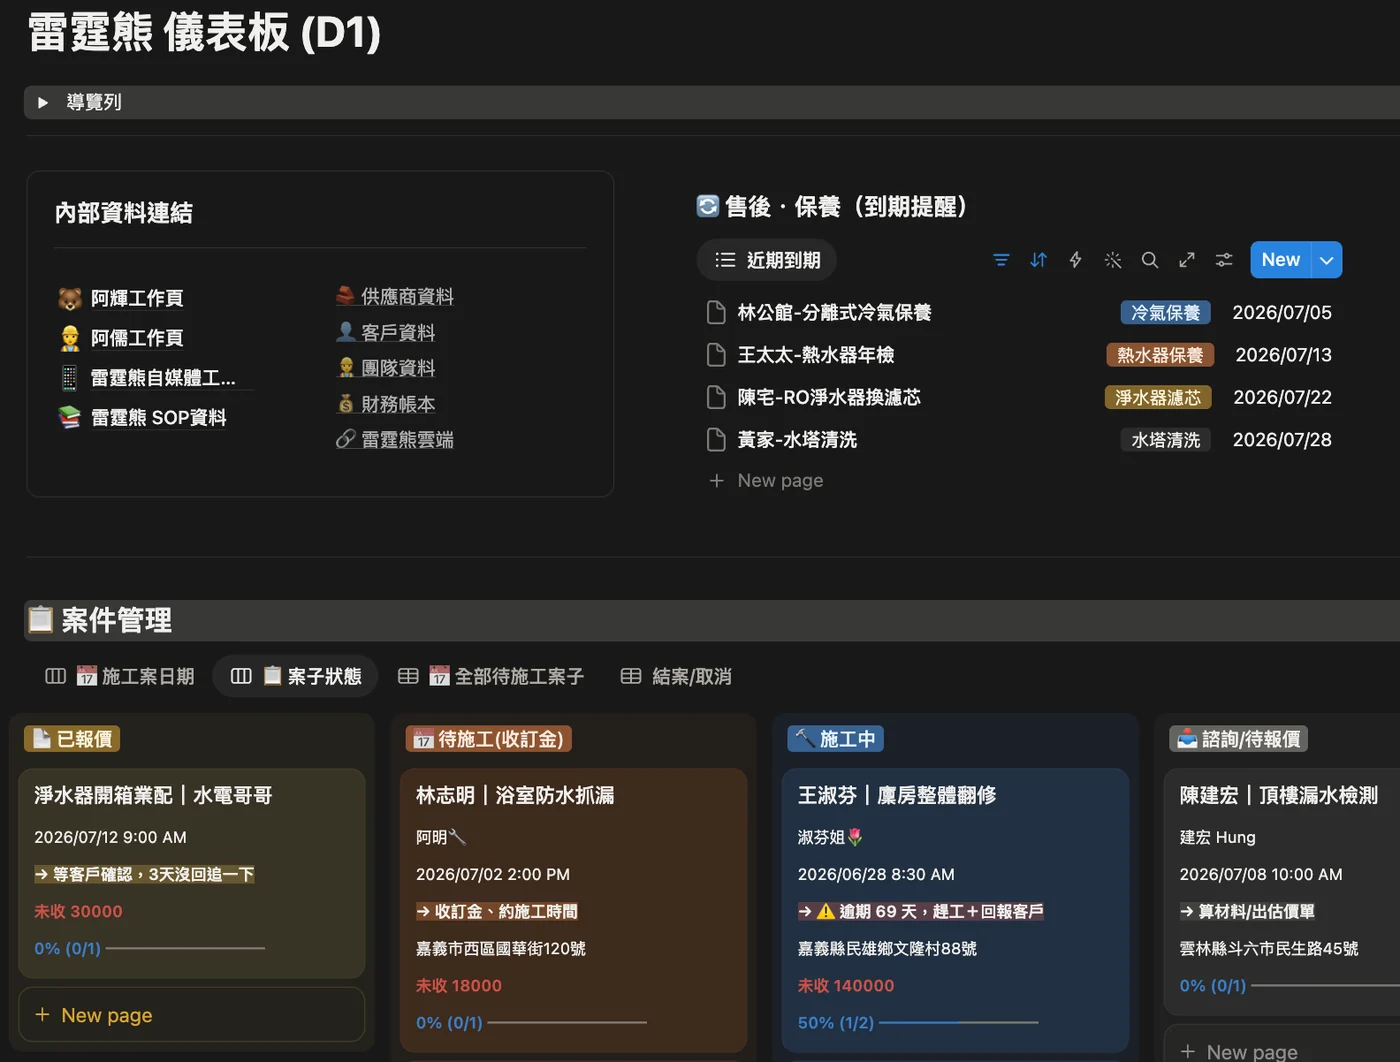The image size is (1400, 1062).
Task: Click the 待施工(收訂金) column header
Action: [489, 739]
